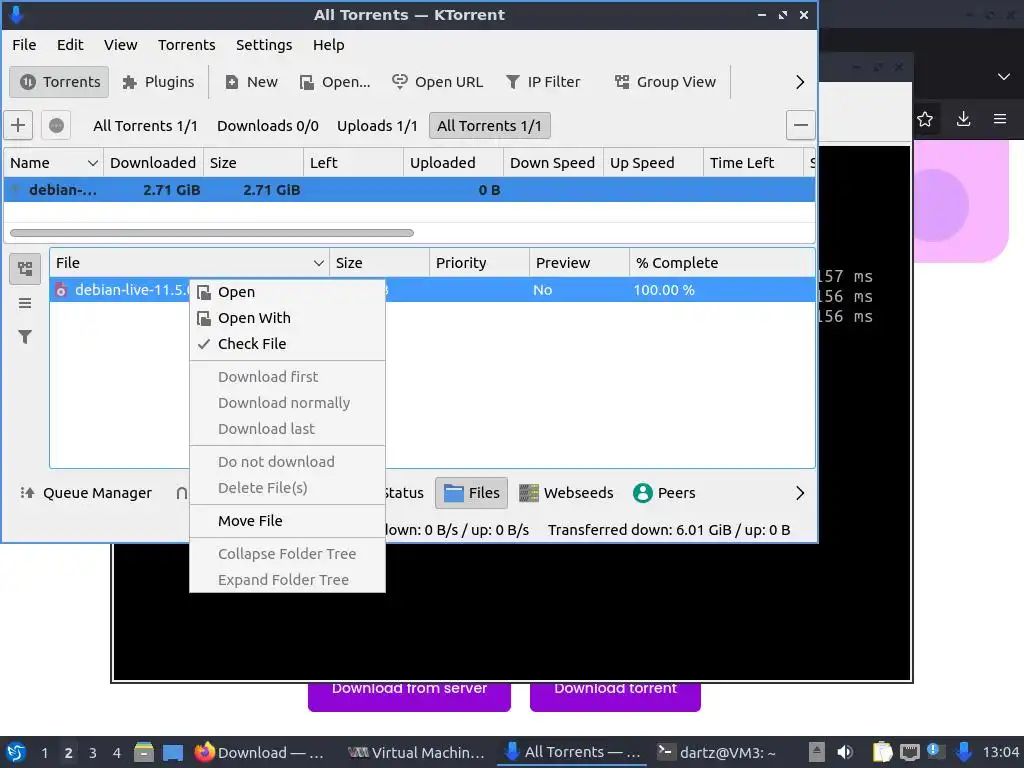Click the volume icon in system tray
This screenshot has height=768, width=1024.
point(845,752)
